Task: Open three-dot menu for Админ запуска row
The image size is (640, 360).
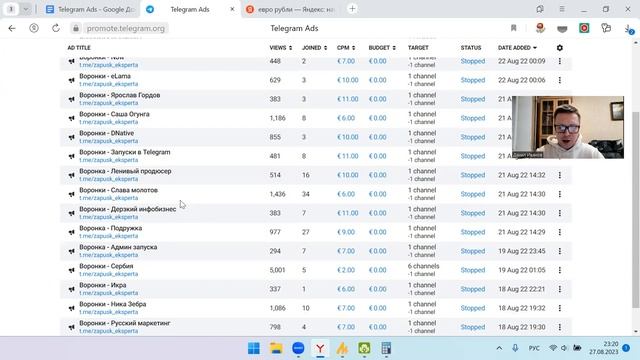Action: [x=560, y=251]
